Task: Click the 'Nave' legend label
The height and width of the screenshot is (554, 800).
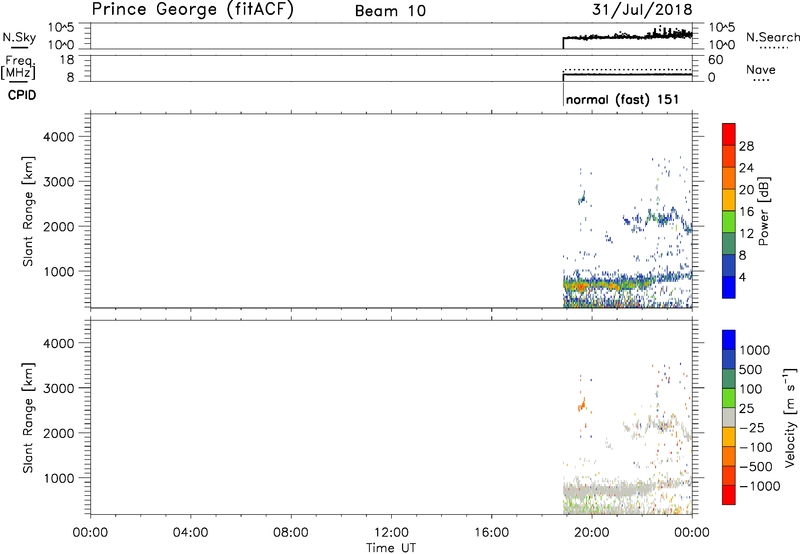Action: pos(761,69)
